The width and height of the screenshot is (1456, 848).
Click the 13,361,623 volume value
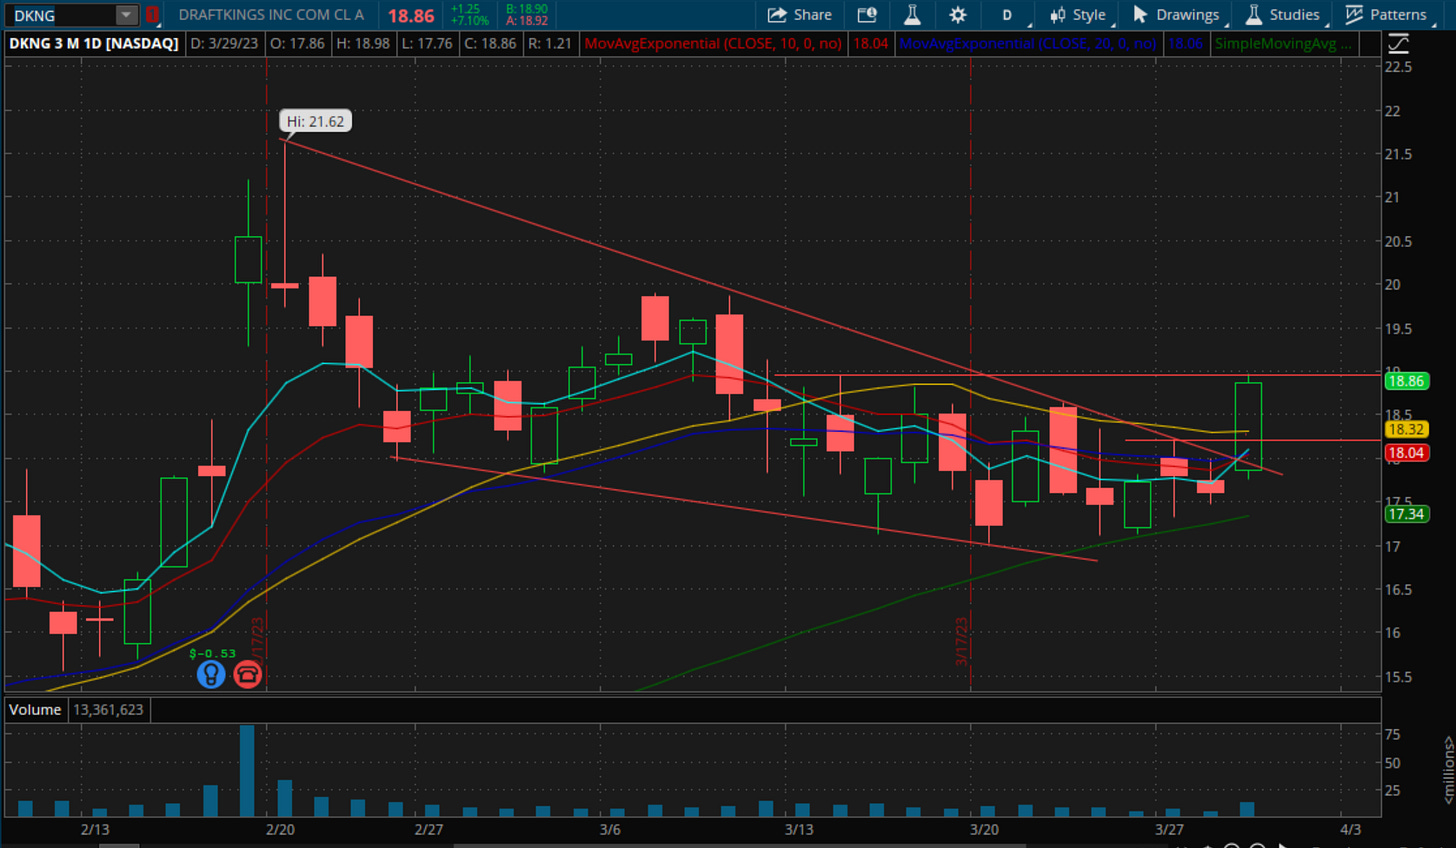108,709
